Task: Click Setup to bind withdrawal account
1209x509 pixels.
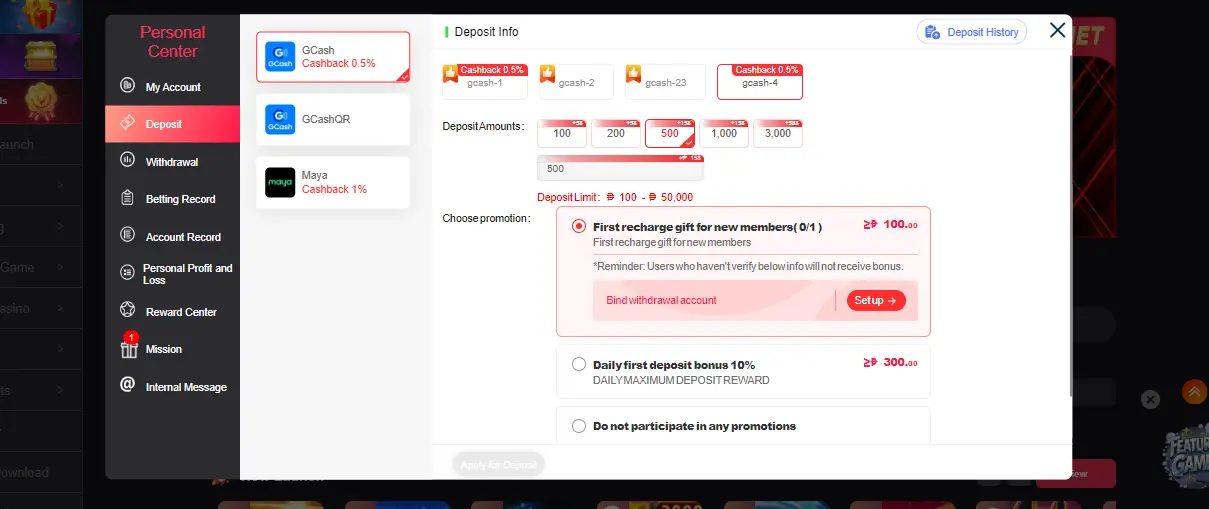Action: (x=876, y=300)
